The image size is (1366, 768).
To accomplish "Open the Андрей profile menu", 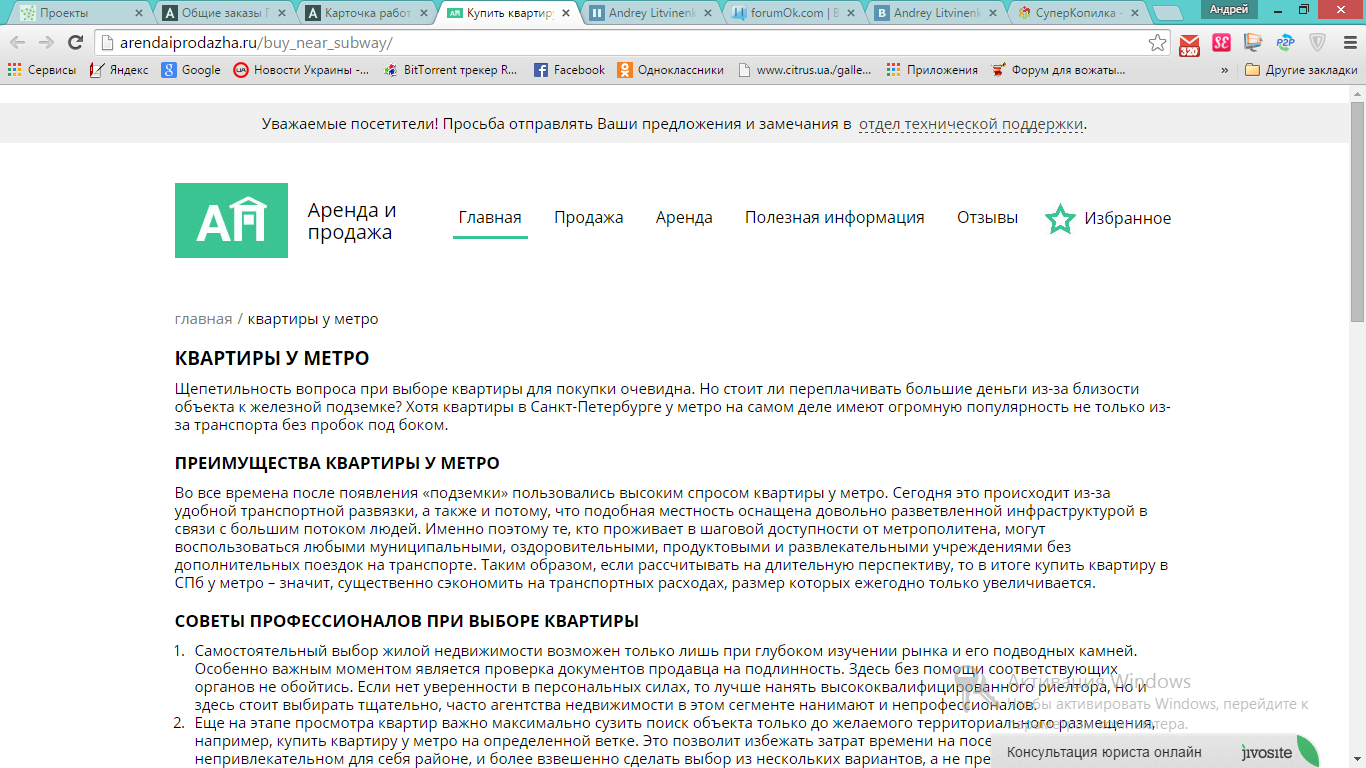I will coord(1229,9).
